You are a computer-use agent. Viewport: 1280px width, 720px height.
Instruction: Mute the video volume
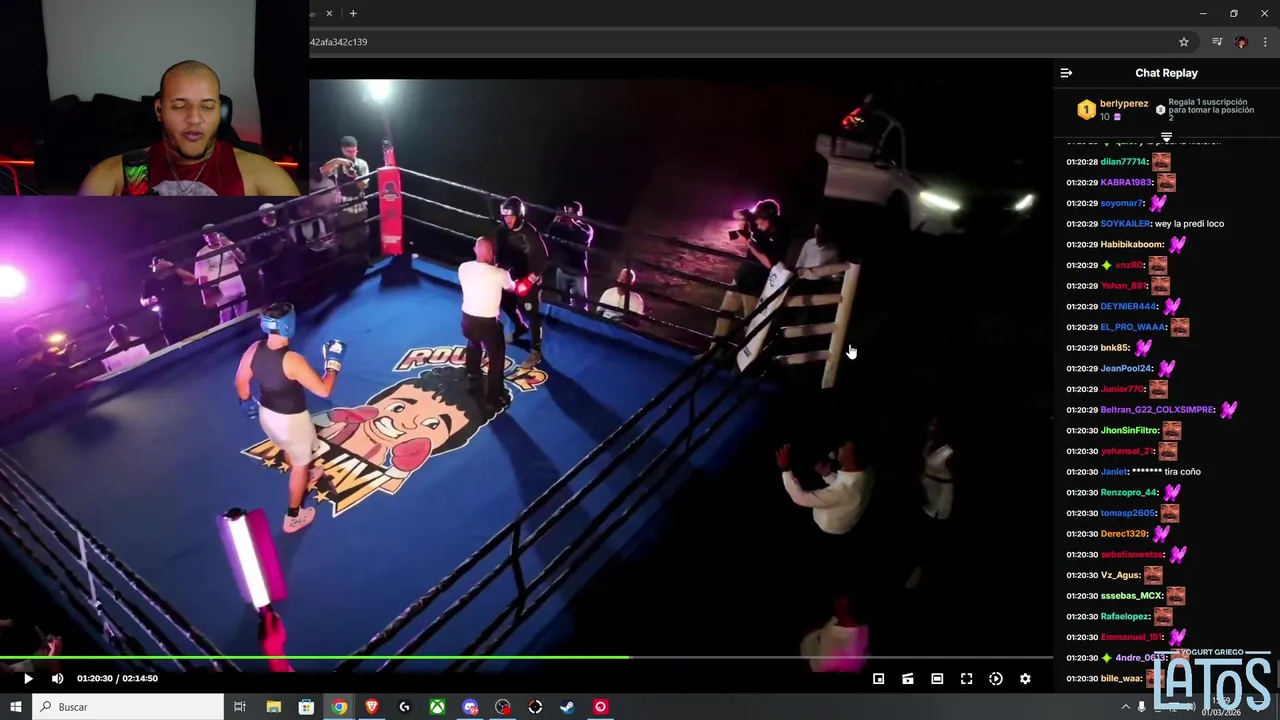pos(57,678)
